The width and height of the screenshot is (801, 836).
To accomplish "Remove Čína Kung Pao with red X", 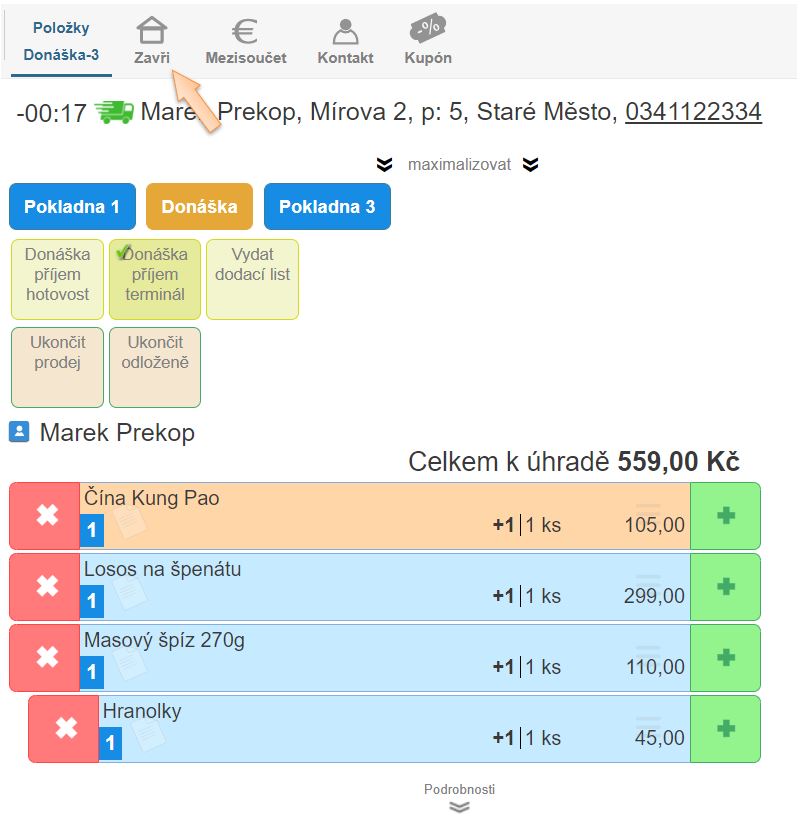I will click(46, 516).
